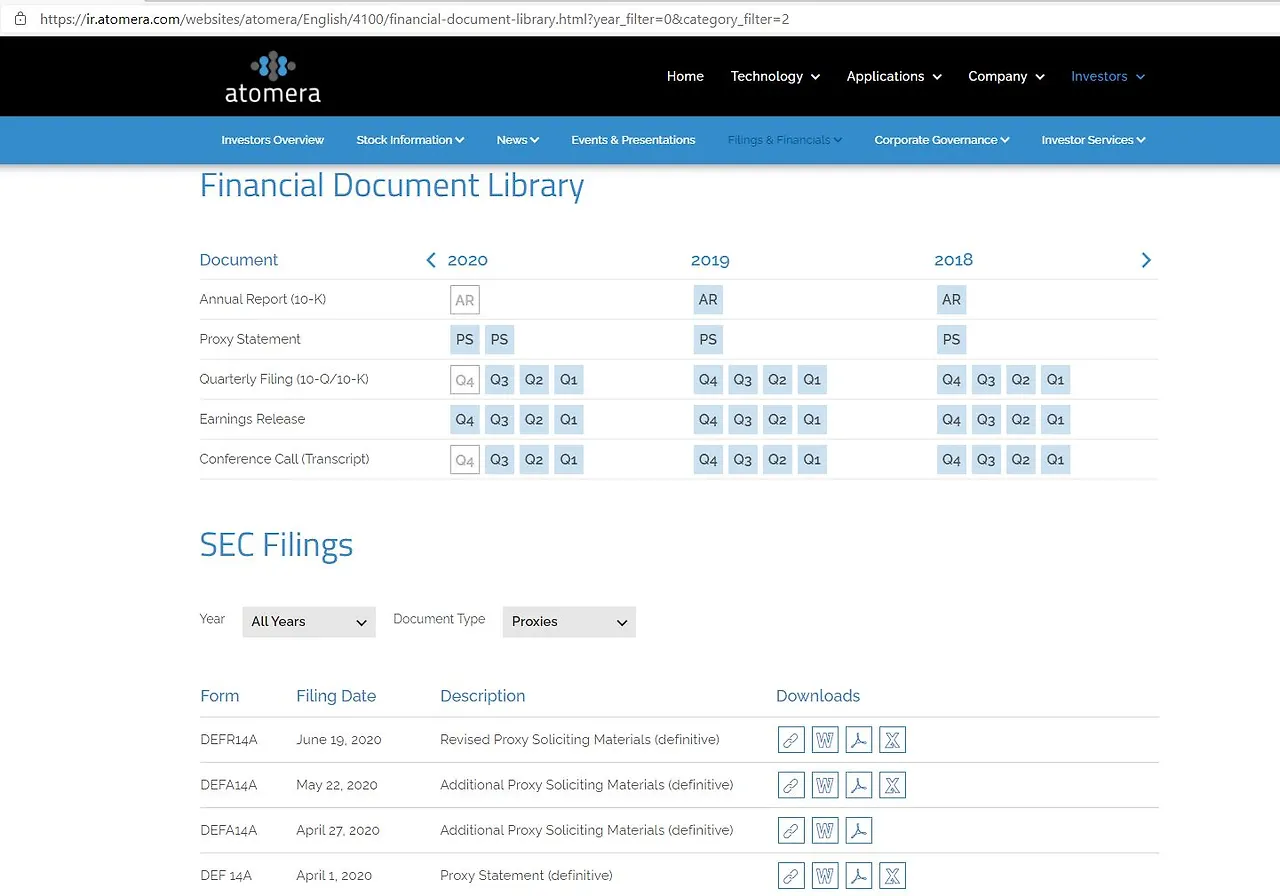Download Excel file for April 1, 2020 filing
Screen dimensions: 1280x896
pos(893,876)
